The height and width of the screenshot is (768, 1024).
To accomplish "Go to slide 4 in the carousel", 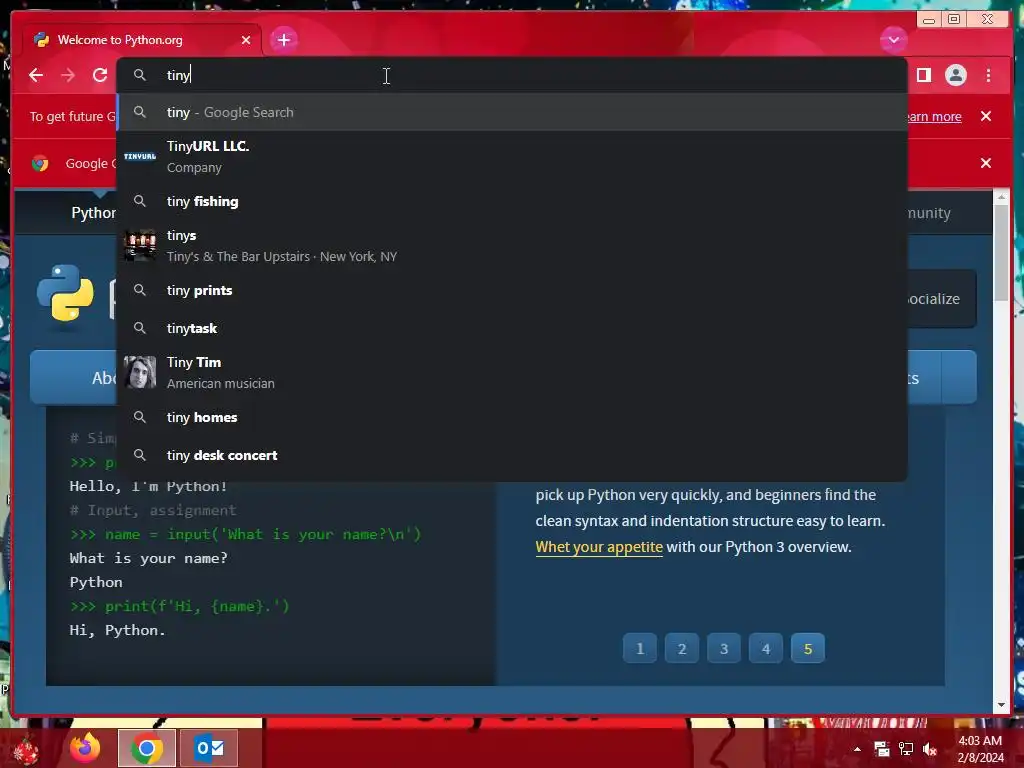I will 765,648.
